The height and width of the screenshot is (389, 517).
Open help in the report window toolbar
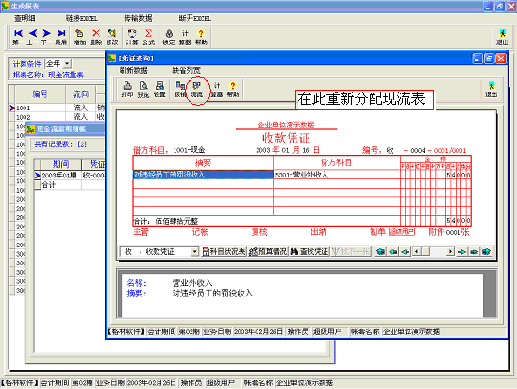[x=201, y=36]
